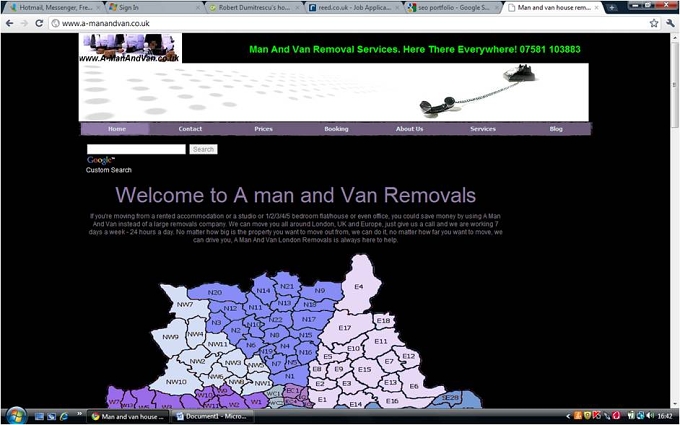680x425 pixels.
Task: Go back with the browser back arrow
Action: 10,23
